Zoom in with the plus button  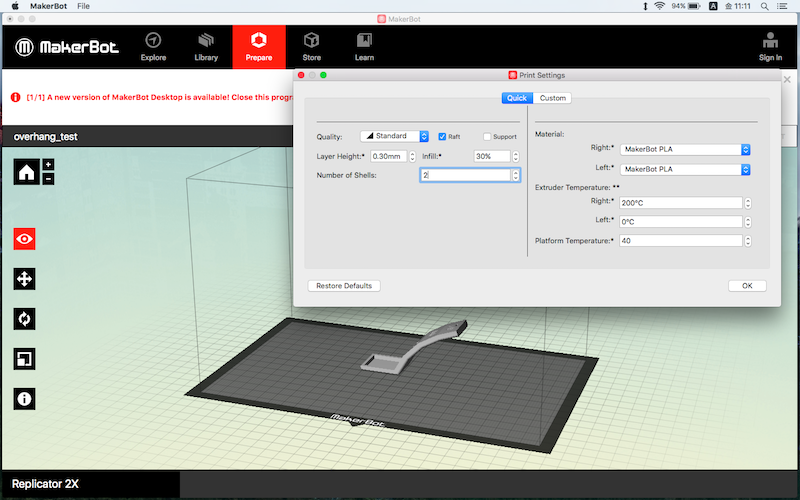click(48, 164)
